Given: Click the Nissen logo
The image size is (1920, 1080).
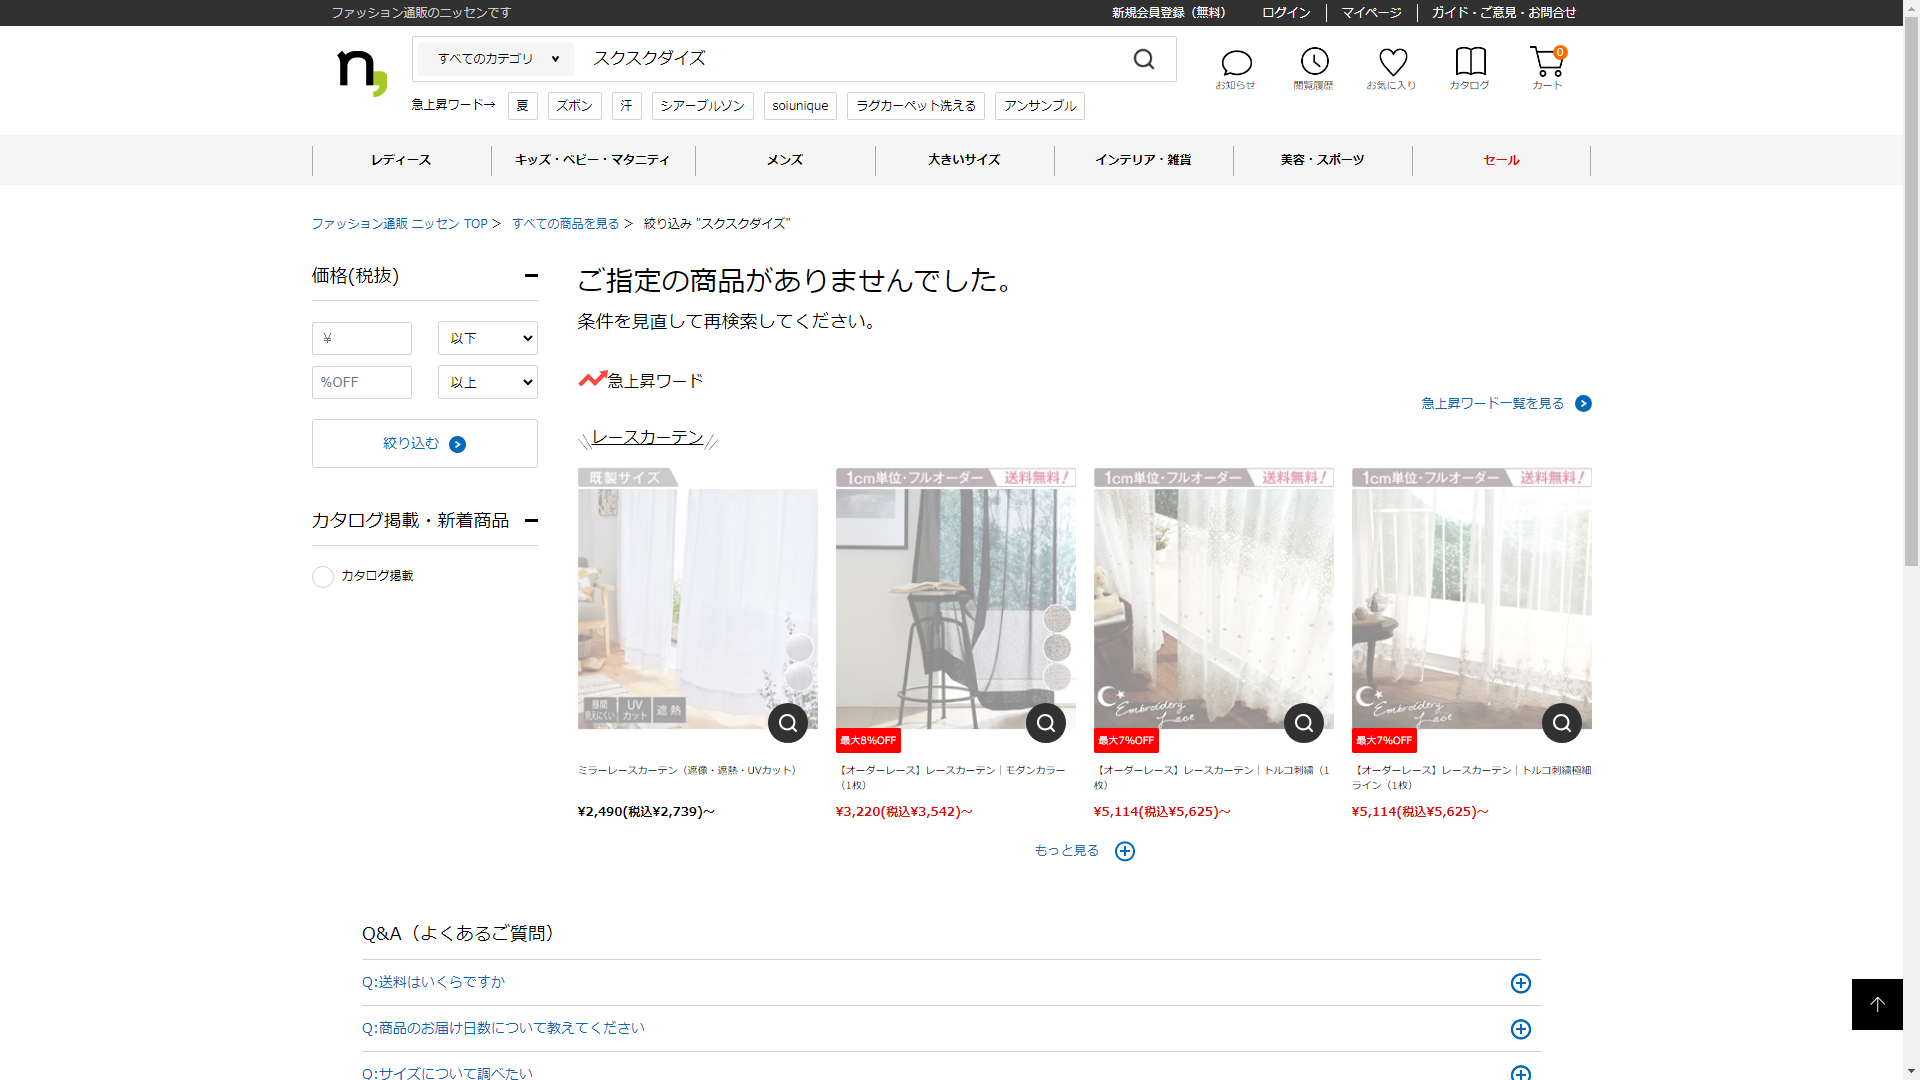Looking at the screenshot, I should click(361, 72).
